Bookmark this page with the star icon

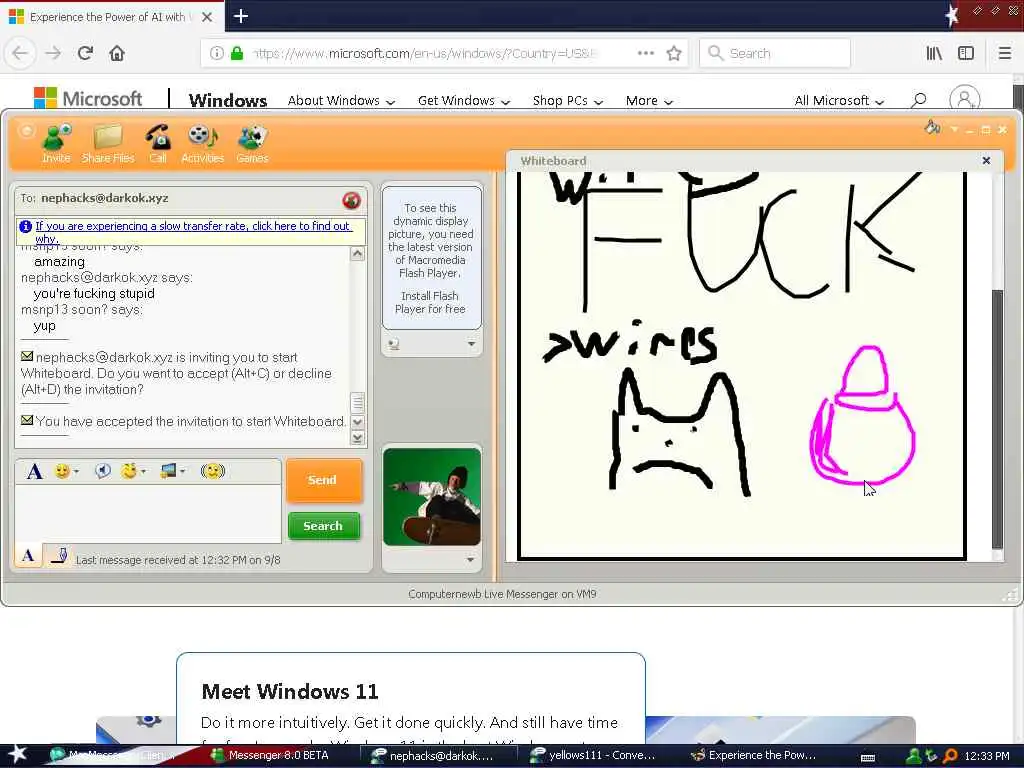pos(674,53)
